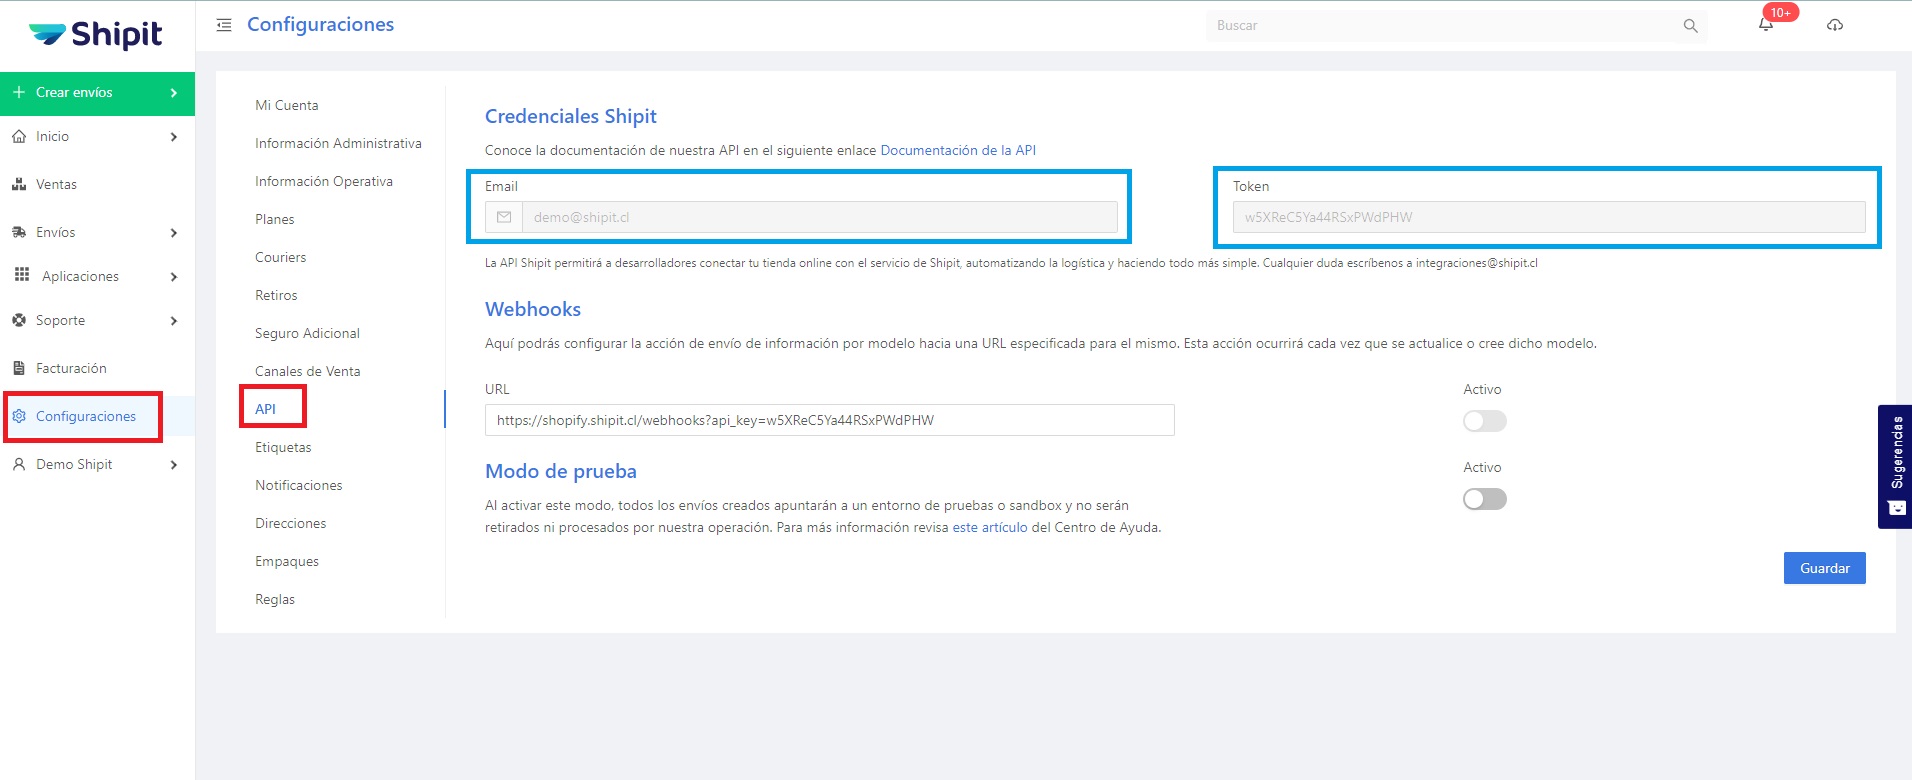Screen dimensions: 1912x780
Task: Open Seguro Adicional settings
Action: [x=307, y=333]
